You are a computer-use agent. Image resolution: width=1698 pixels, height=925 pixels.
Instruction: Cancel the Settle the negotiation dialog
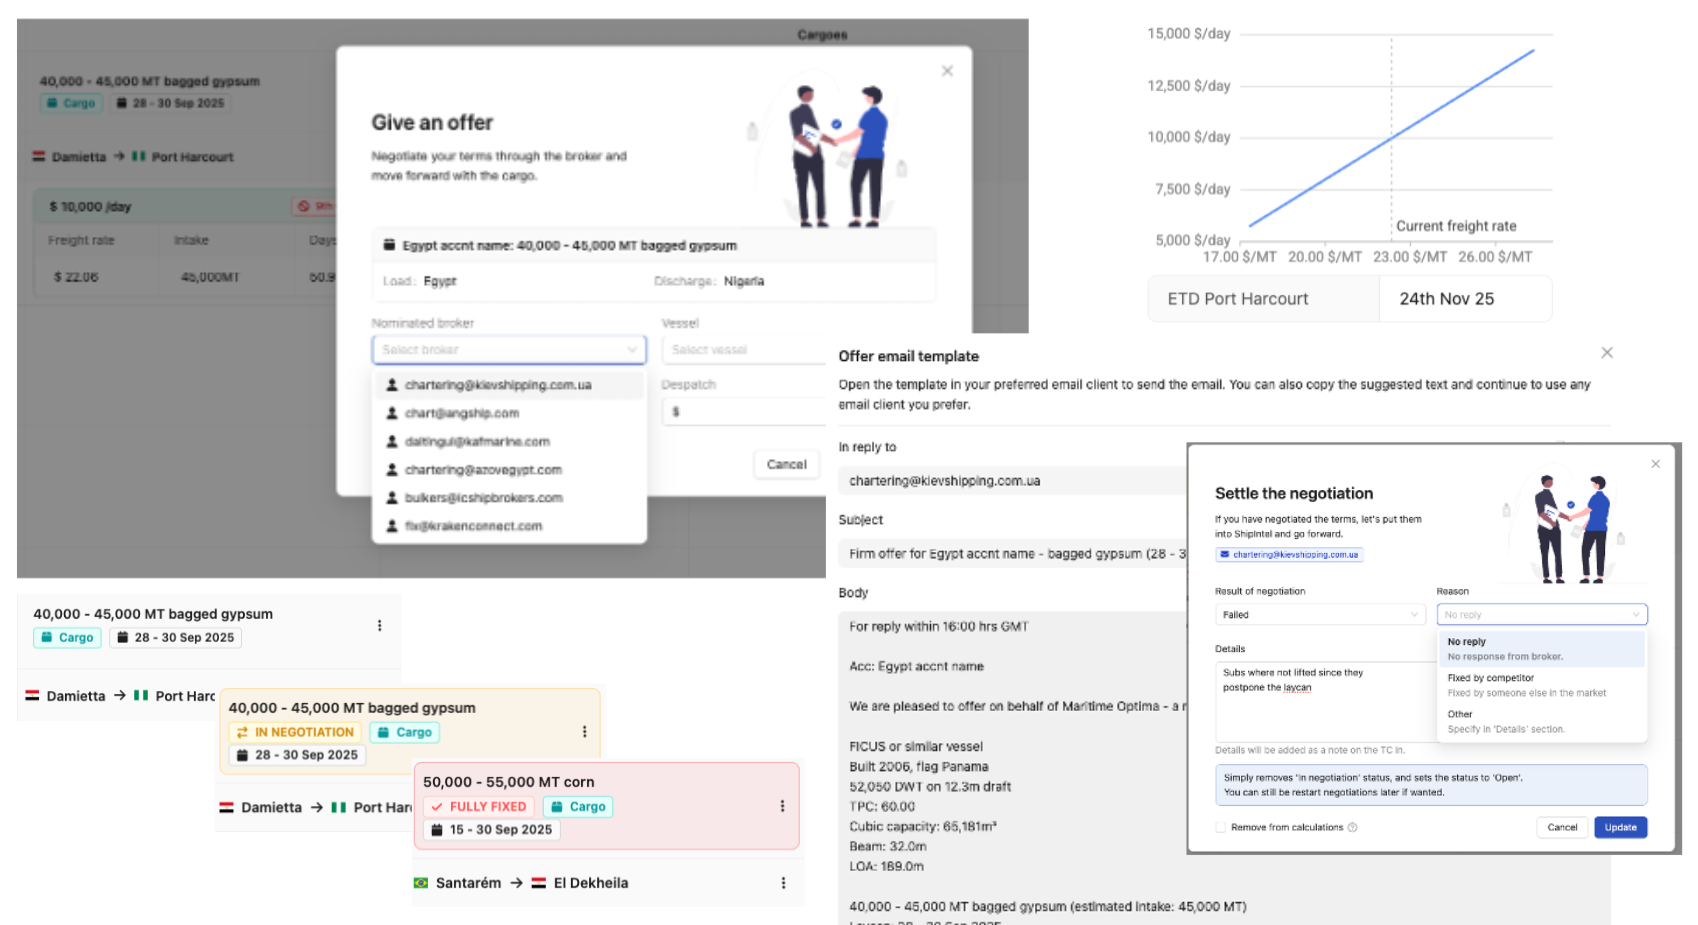[1562, 827]
